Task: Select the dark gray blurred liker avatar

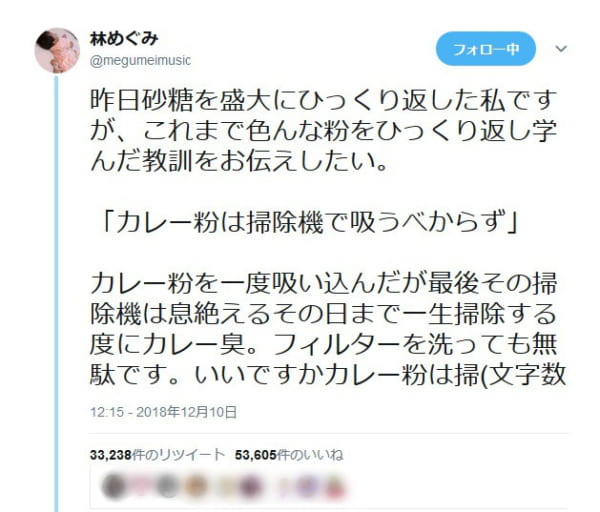Action: click(x=114, y=486)
